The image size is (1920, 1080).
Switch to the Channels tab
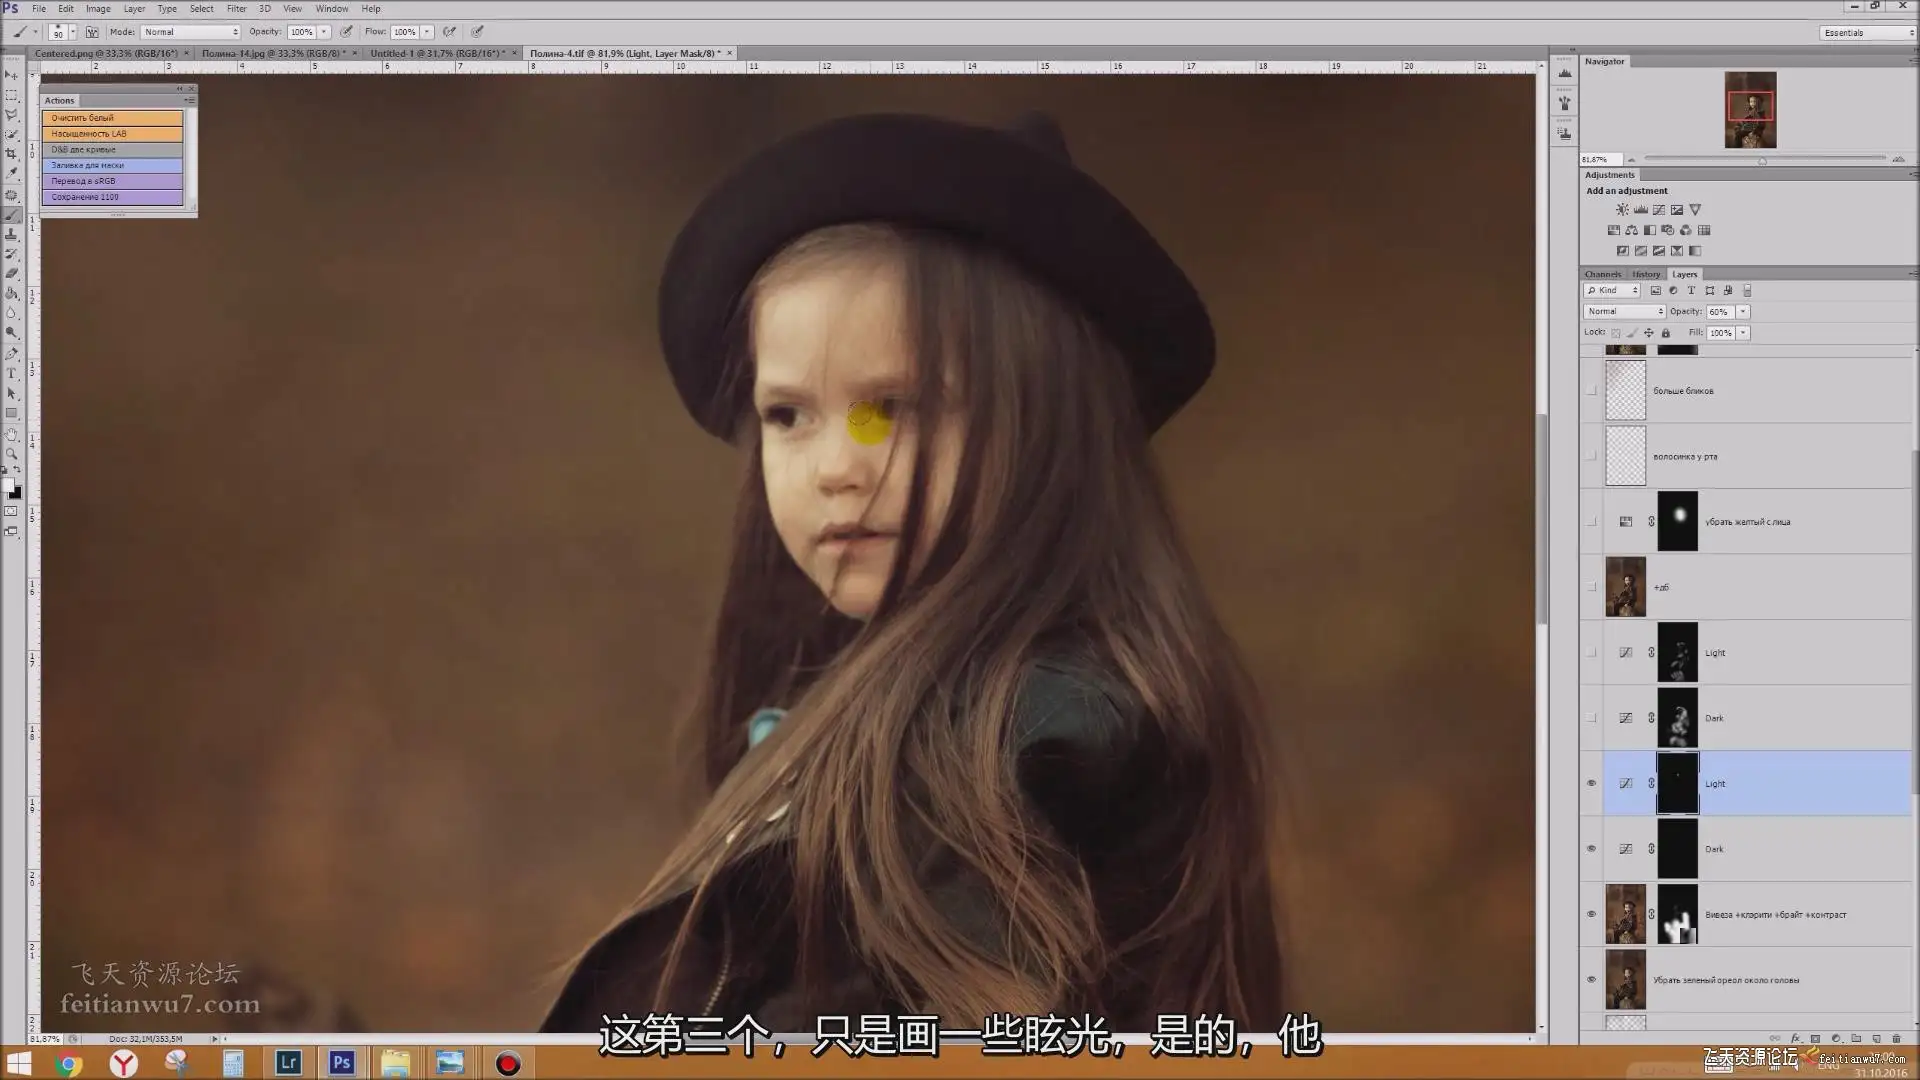pos(1602,274)
